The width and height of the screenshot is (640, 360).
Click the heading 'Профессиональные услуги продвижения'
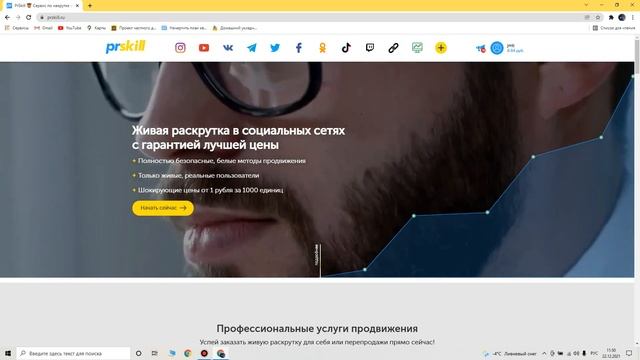317,329
